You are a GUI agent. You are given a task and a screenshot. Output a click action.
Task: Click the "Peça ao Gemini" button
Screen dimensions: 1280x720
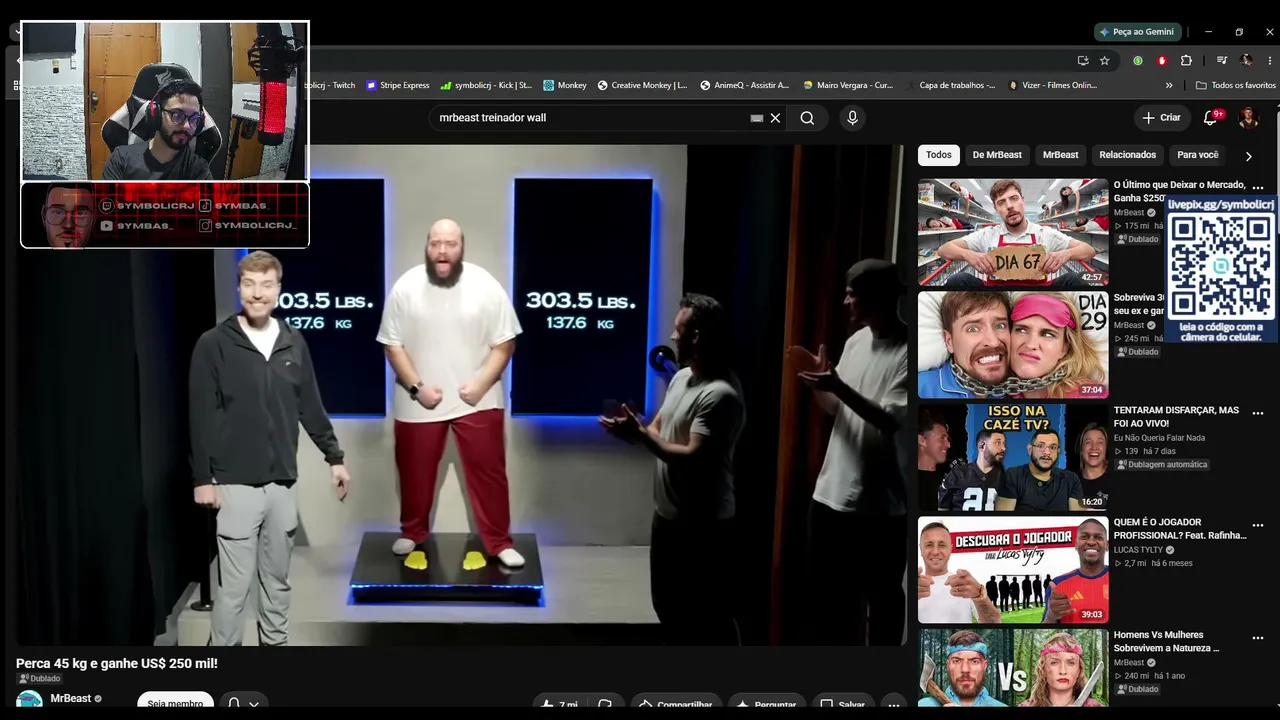point(1138,32)
